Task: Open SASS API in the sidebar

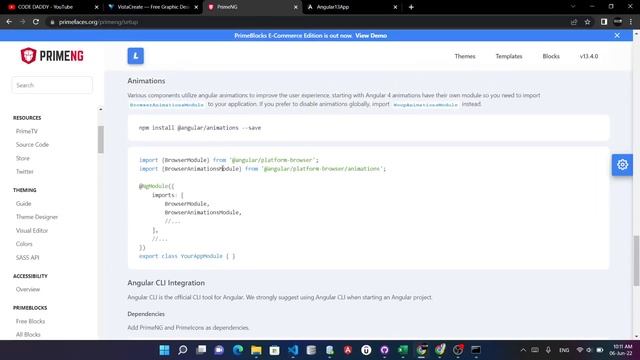Action: (x=27, y=258)
